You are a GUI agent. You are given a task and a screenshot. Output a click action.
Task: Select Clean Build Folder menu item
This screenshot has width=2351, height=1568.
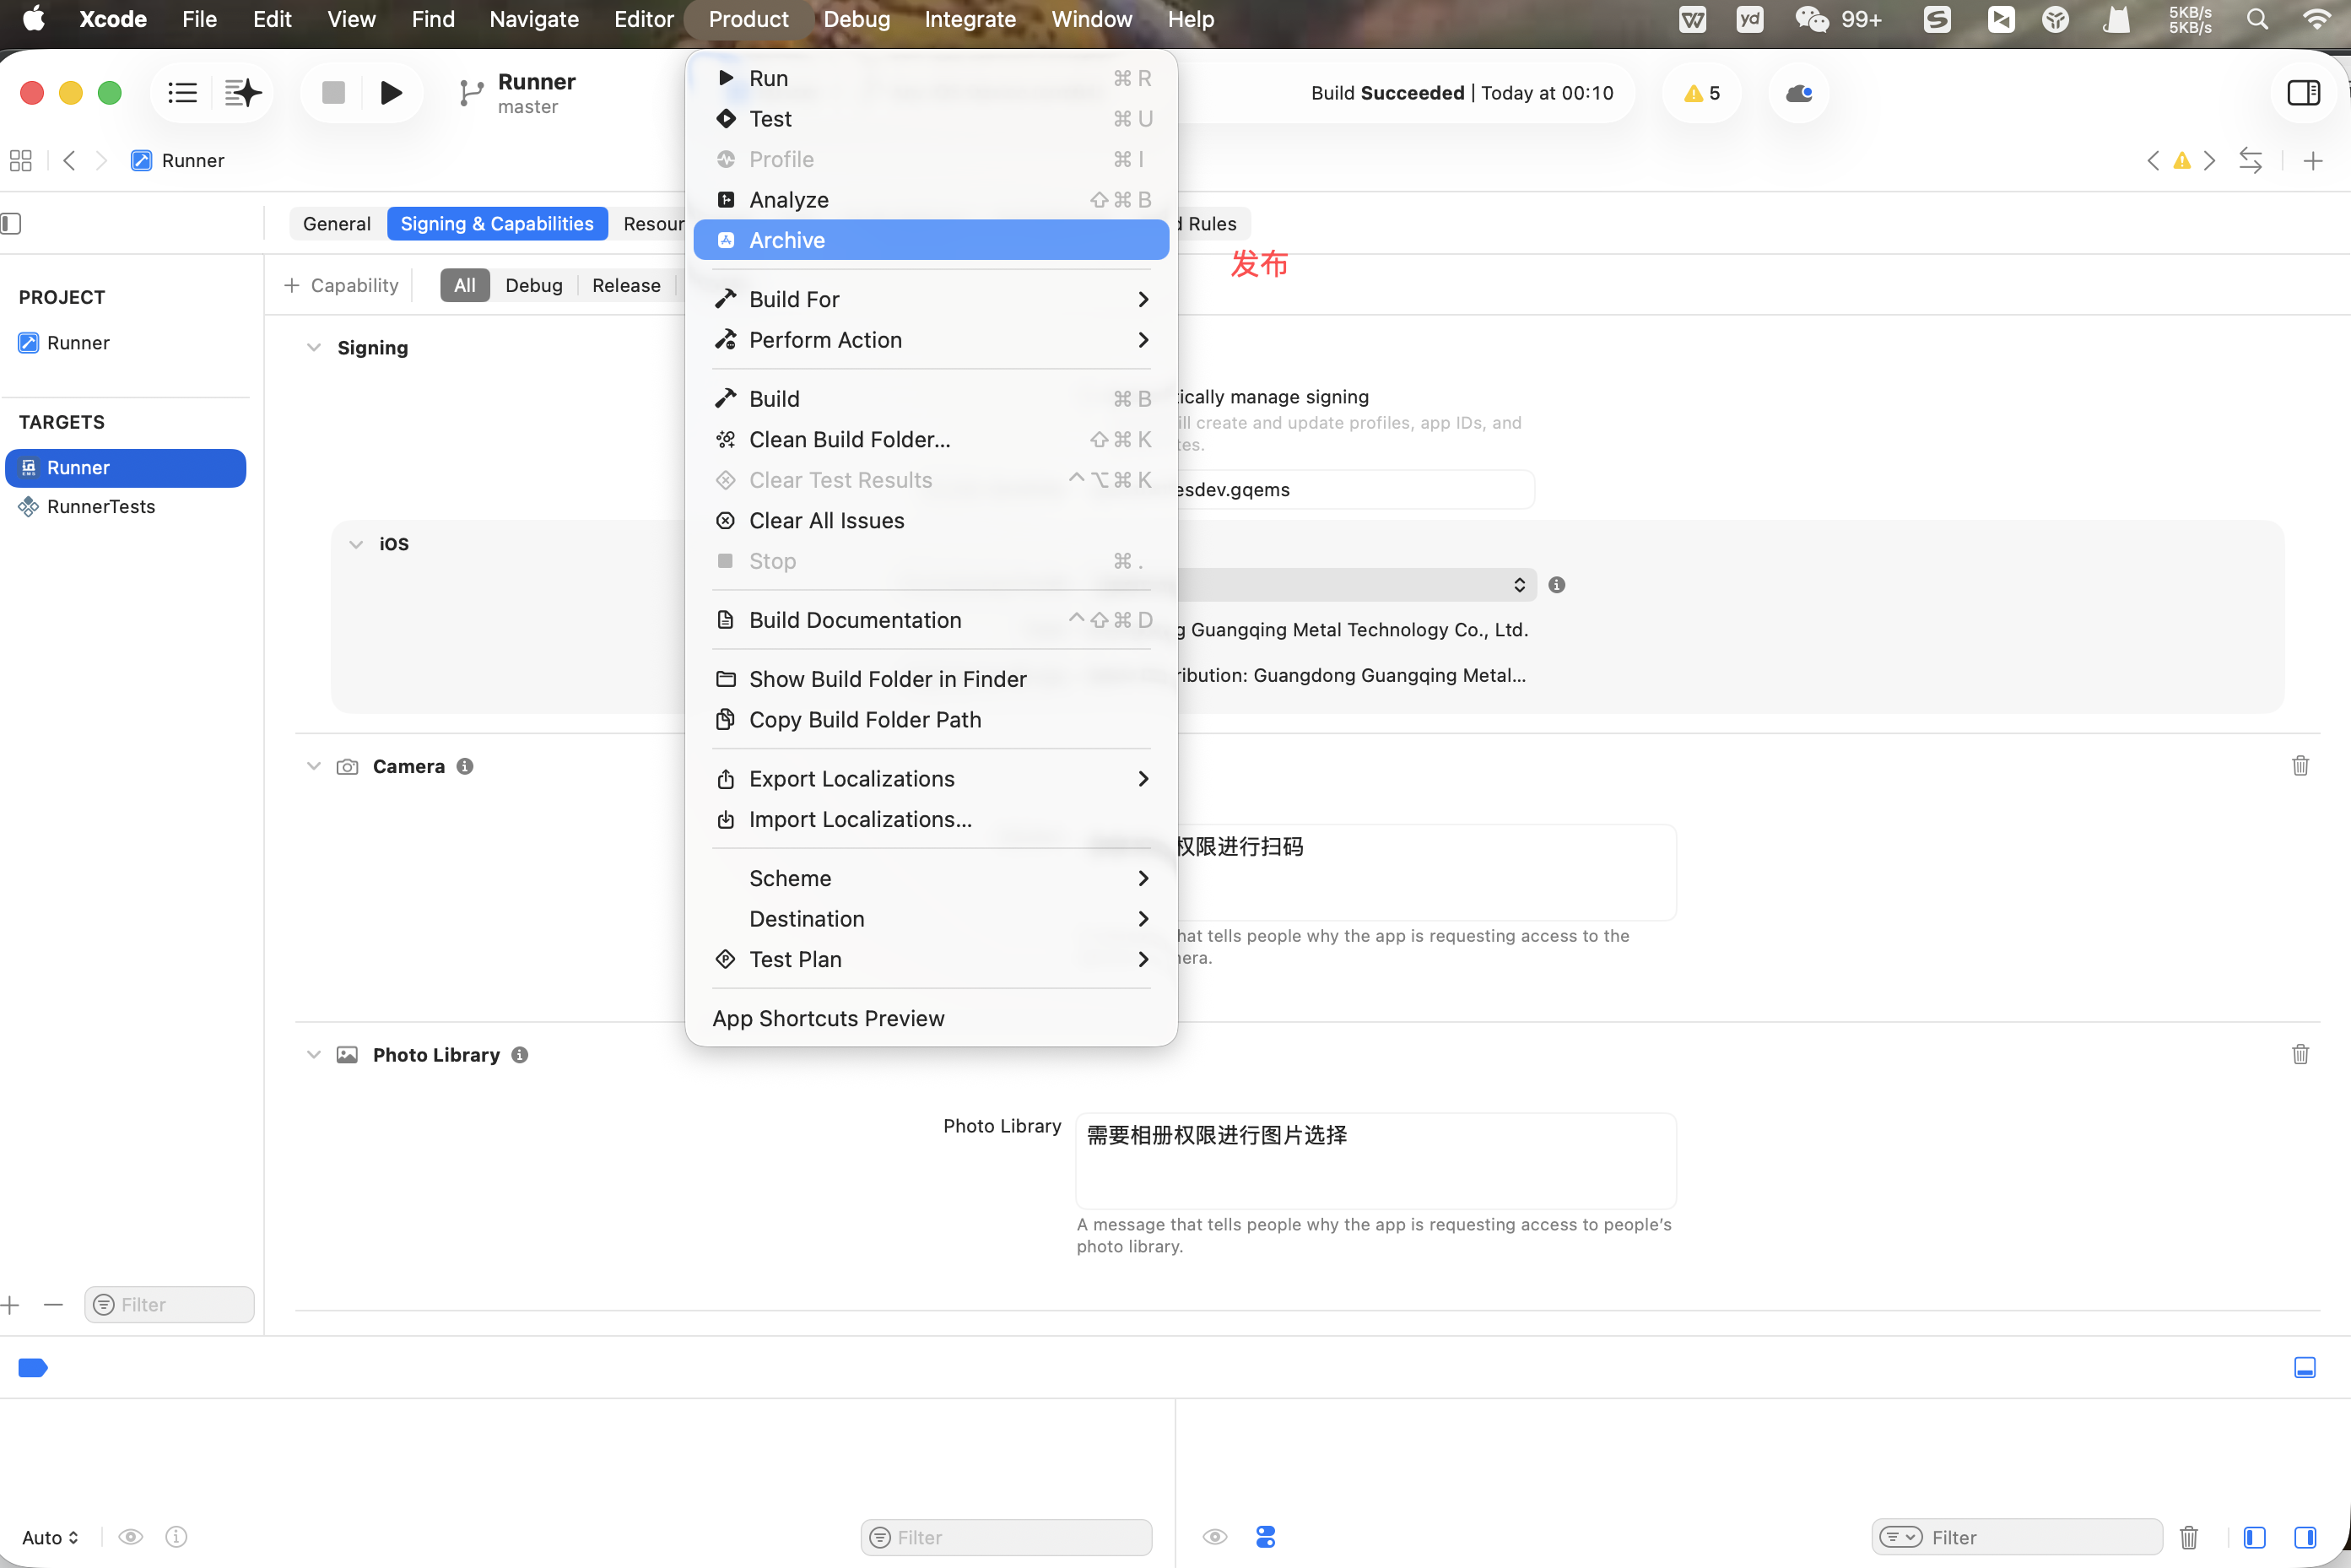click(x=849, y=440)
